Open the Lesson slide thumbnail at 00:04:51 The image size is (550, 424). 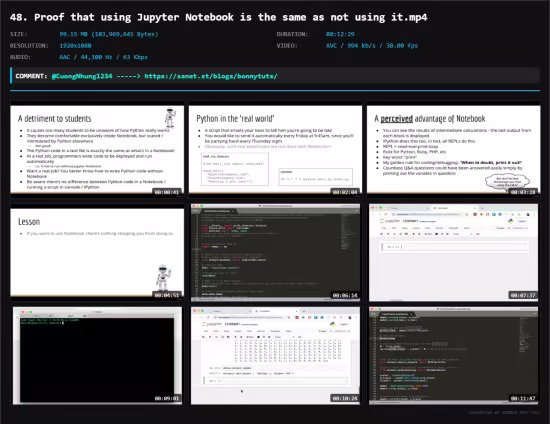click(97, 253)
